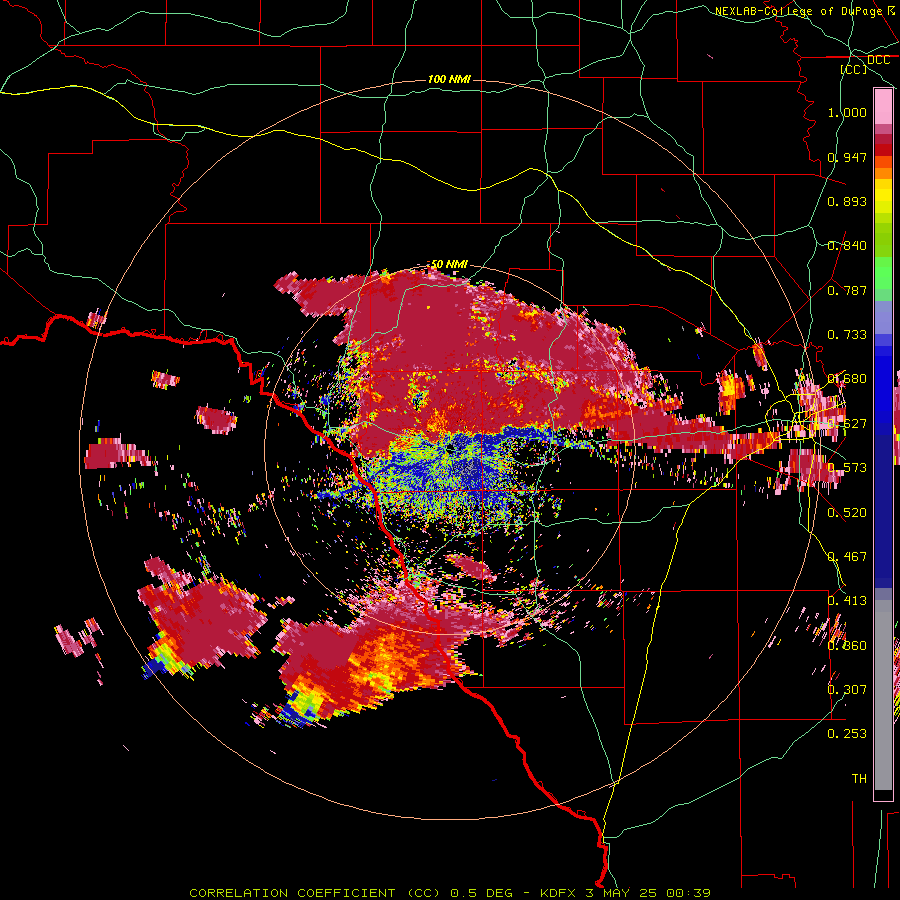Select the 0.947 scale value
900x900 pixels.
(x=847, y=157)
